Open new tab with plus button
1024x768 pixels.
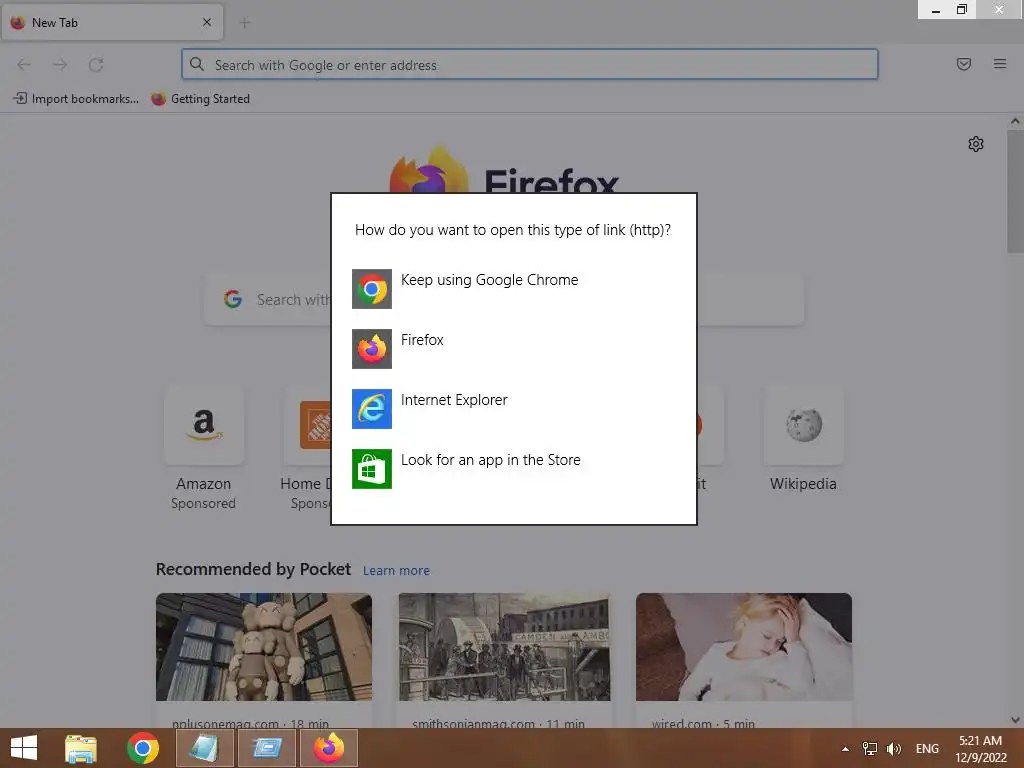click(245, 23)
